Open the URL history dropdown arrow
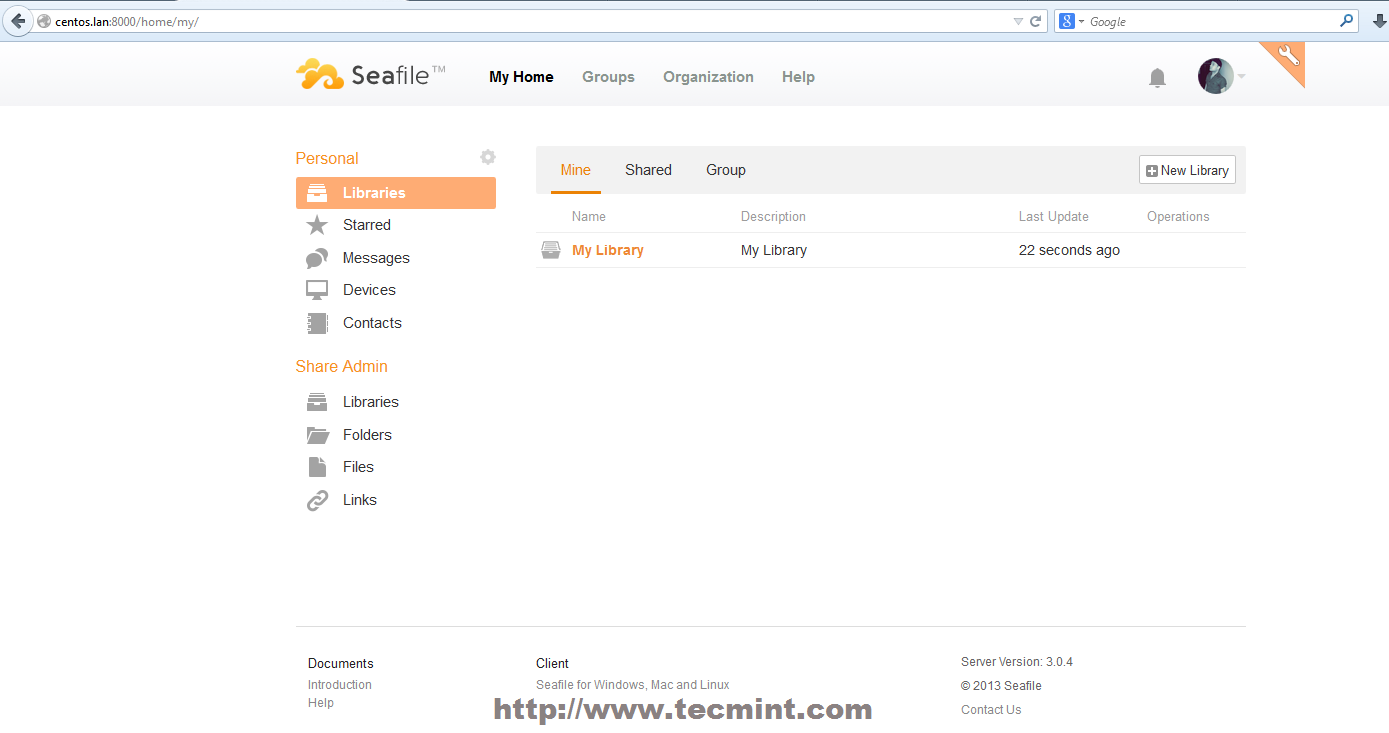This screenshot has height=733, width=1389. (1018, 21)
